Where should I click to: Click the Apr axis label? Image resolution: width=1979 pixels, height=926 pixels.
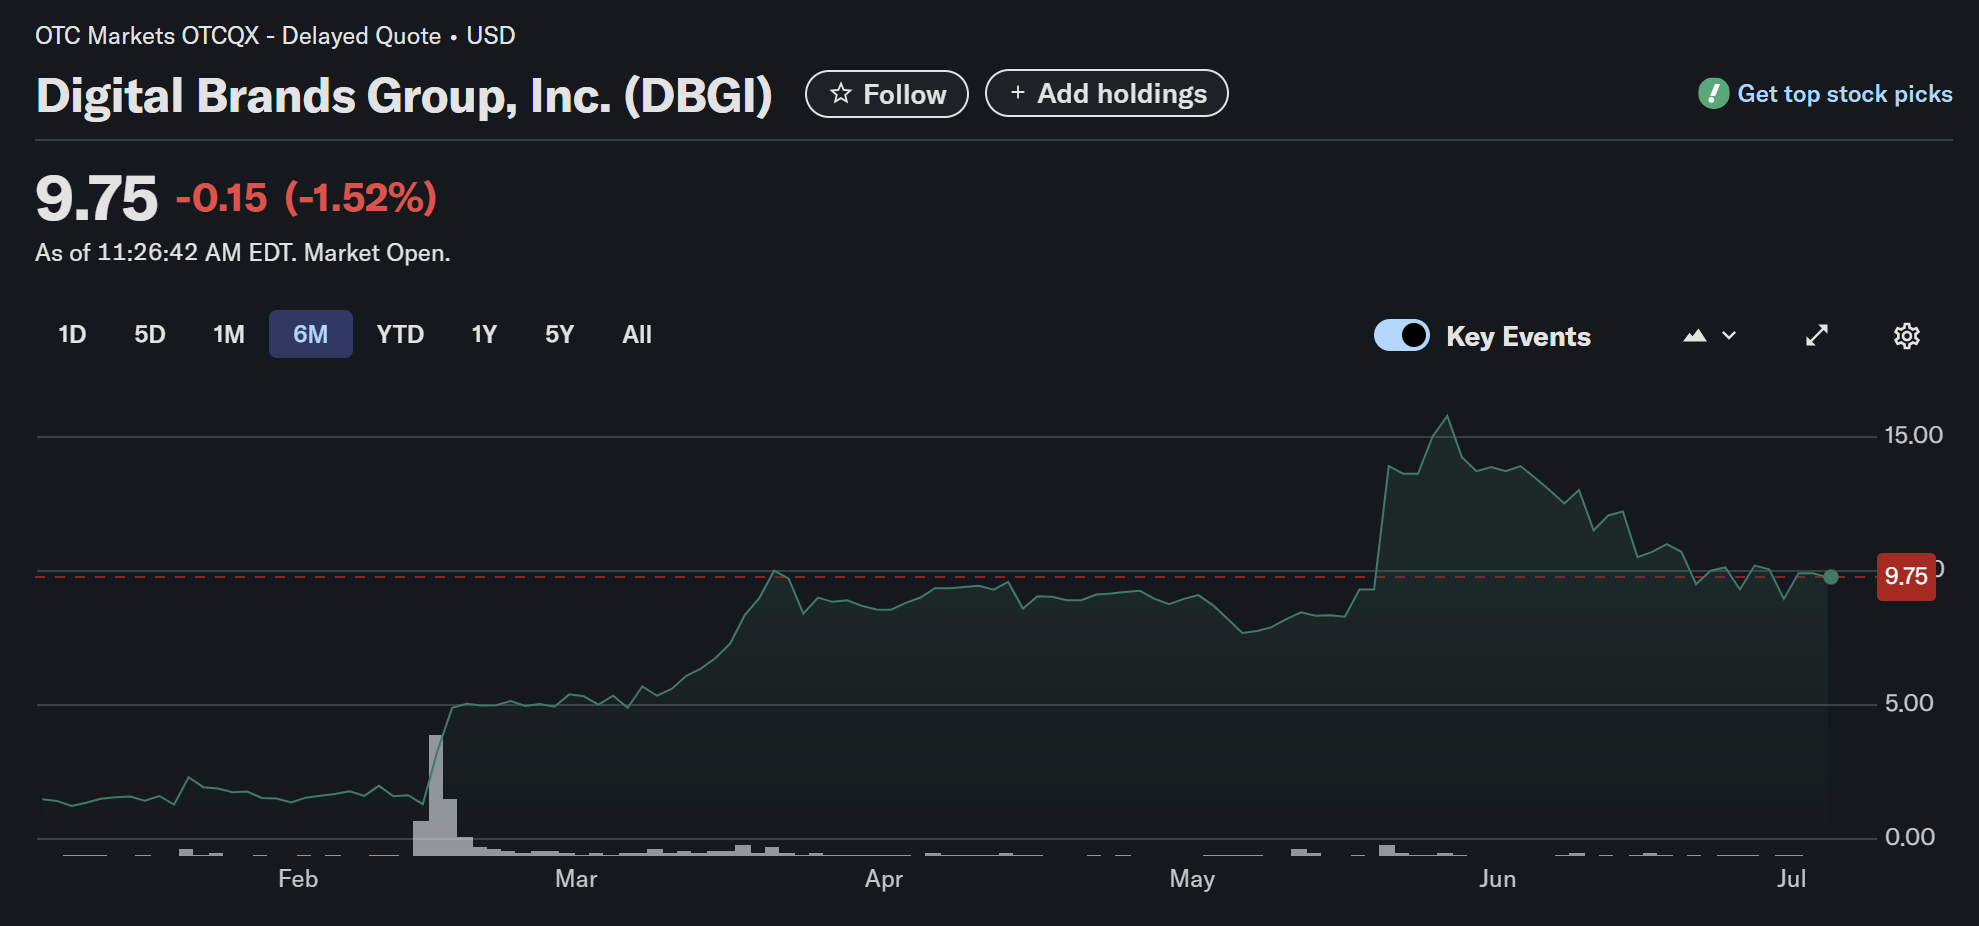pos(884,879)
